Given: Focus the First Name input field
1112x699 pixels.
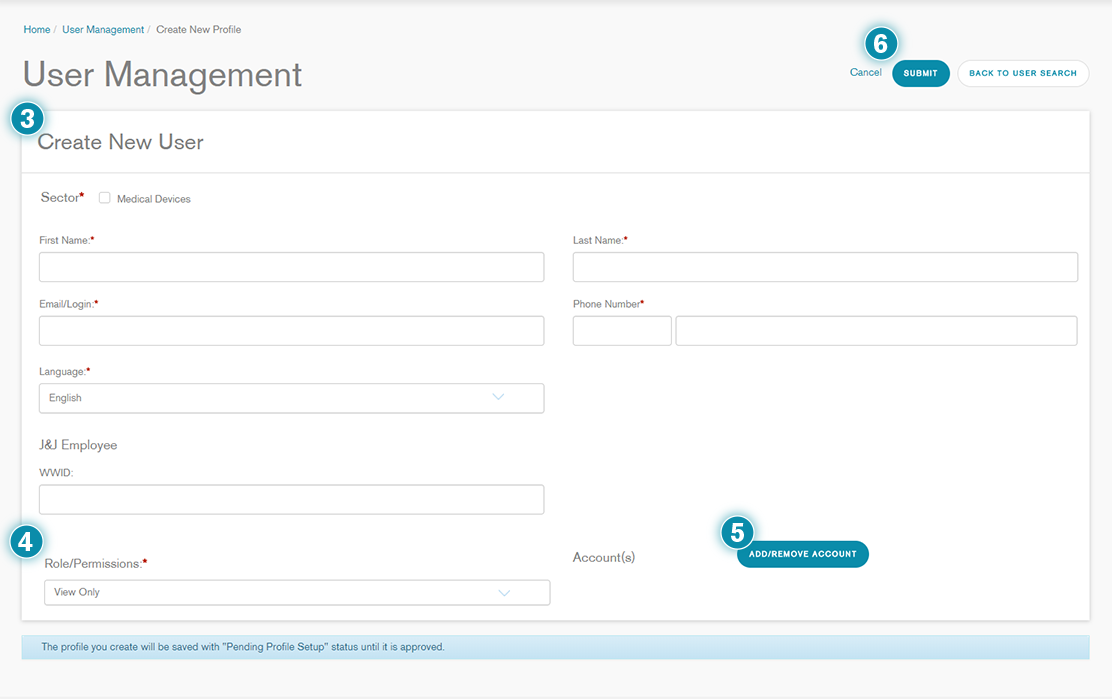Looking at the screenshot, I should [291, 267].
